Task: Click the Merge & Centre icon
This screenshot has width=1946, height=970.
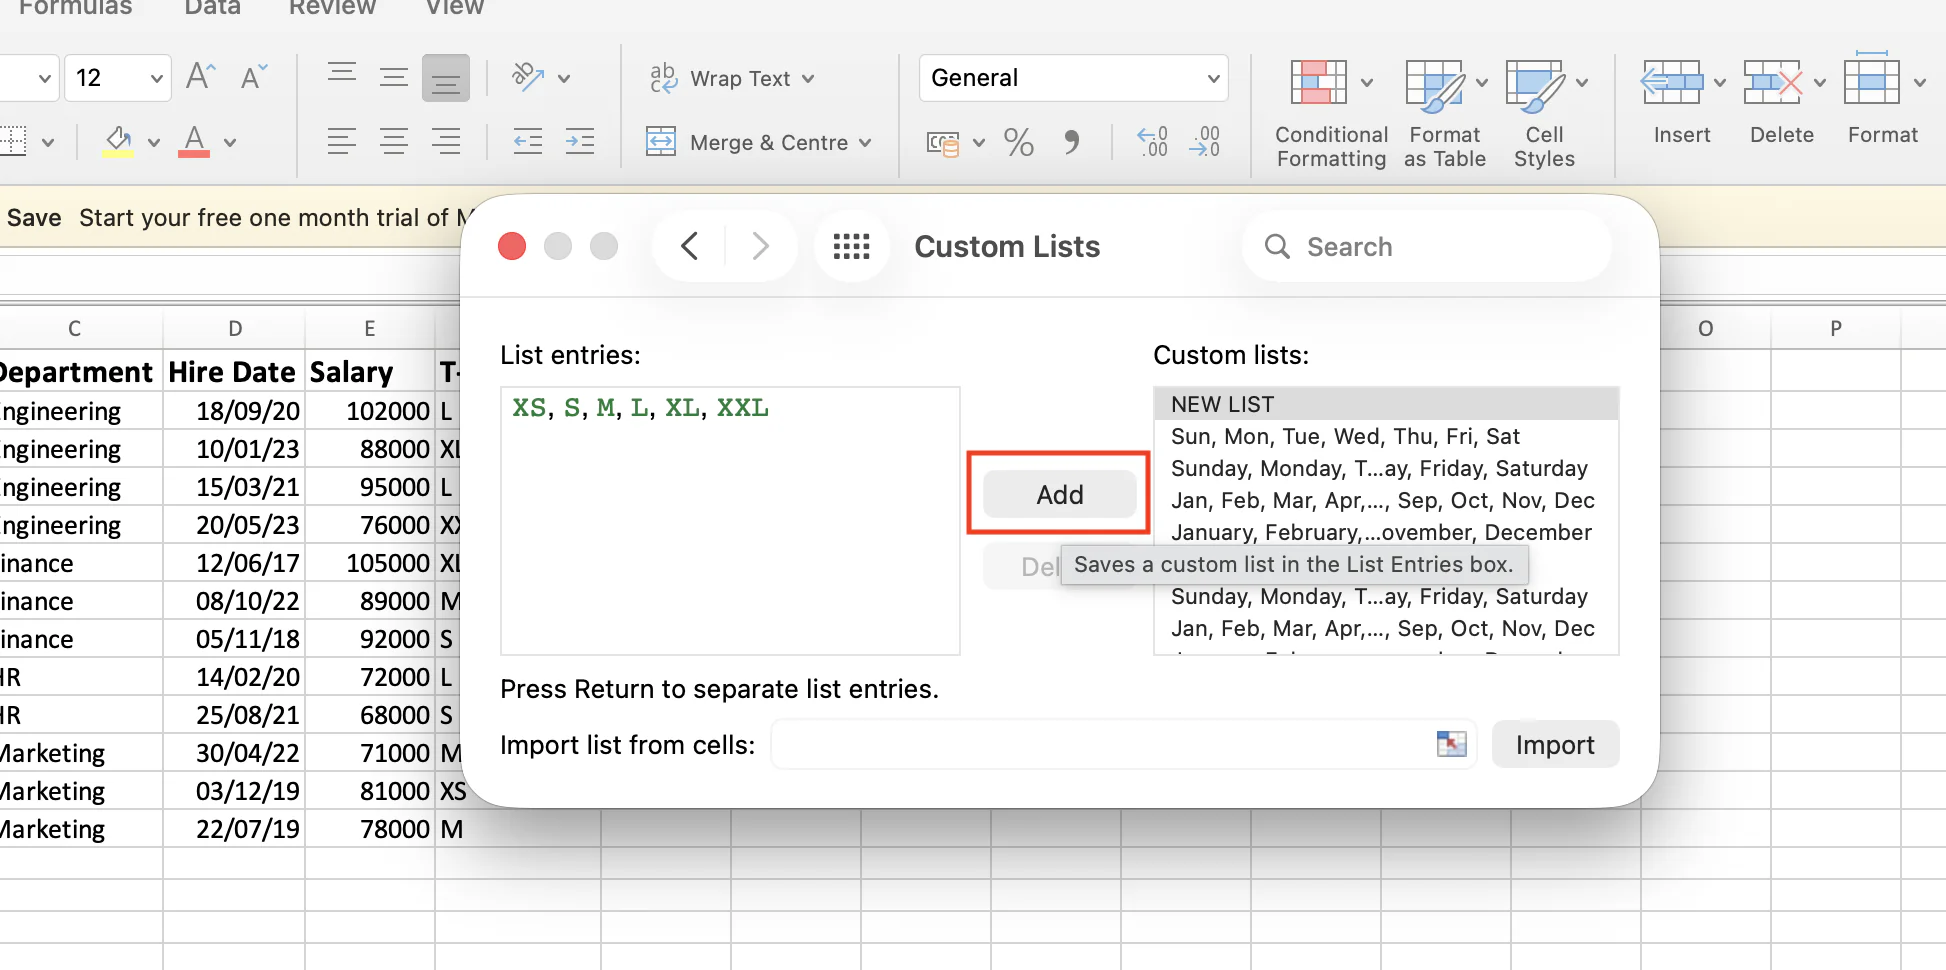Action: click(661, 142)
